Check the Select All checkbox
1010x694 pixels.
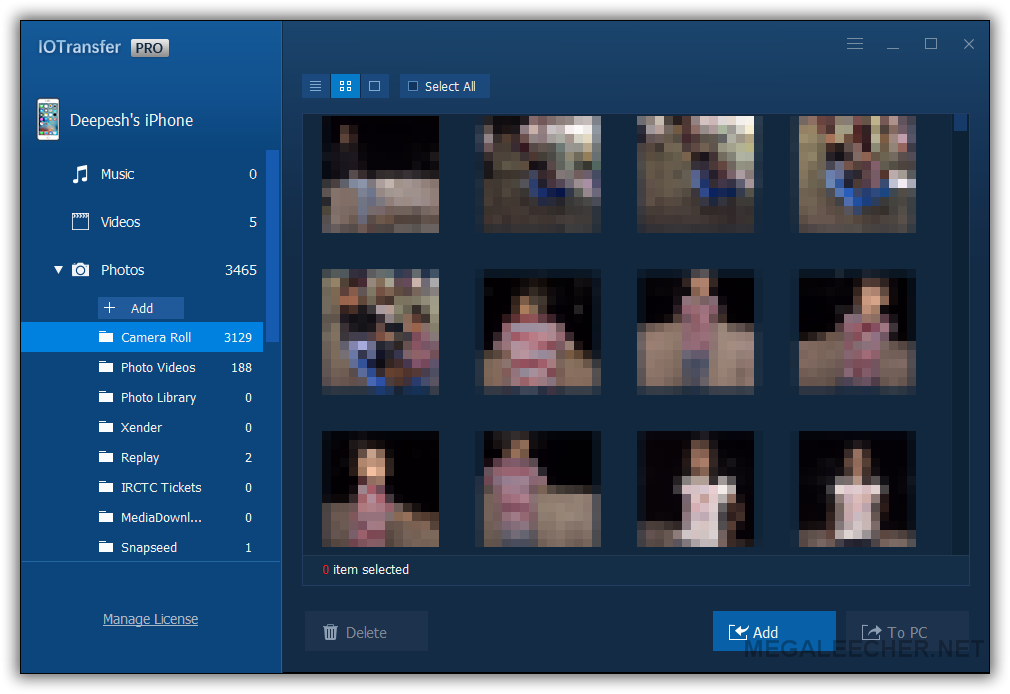tap(413, 87)
